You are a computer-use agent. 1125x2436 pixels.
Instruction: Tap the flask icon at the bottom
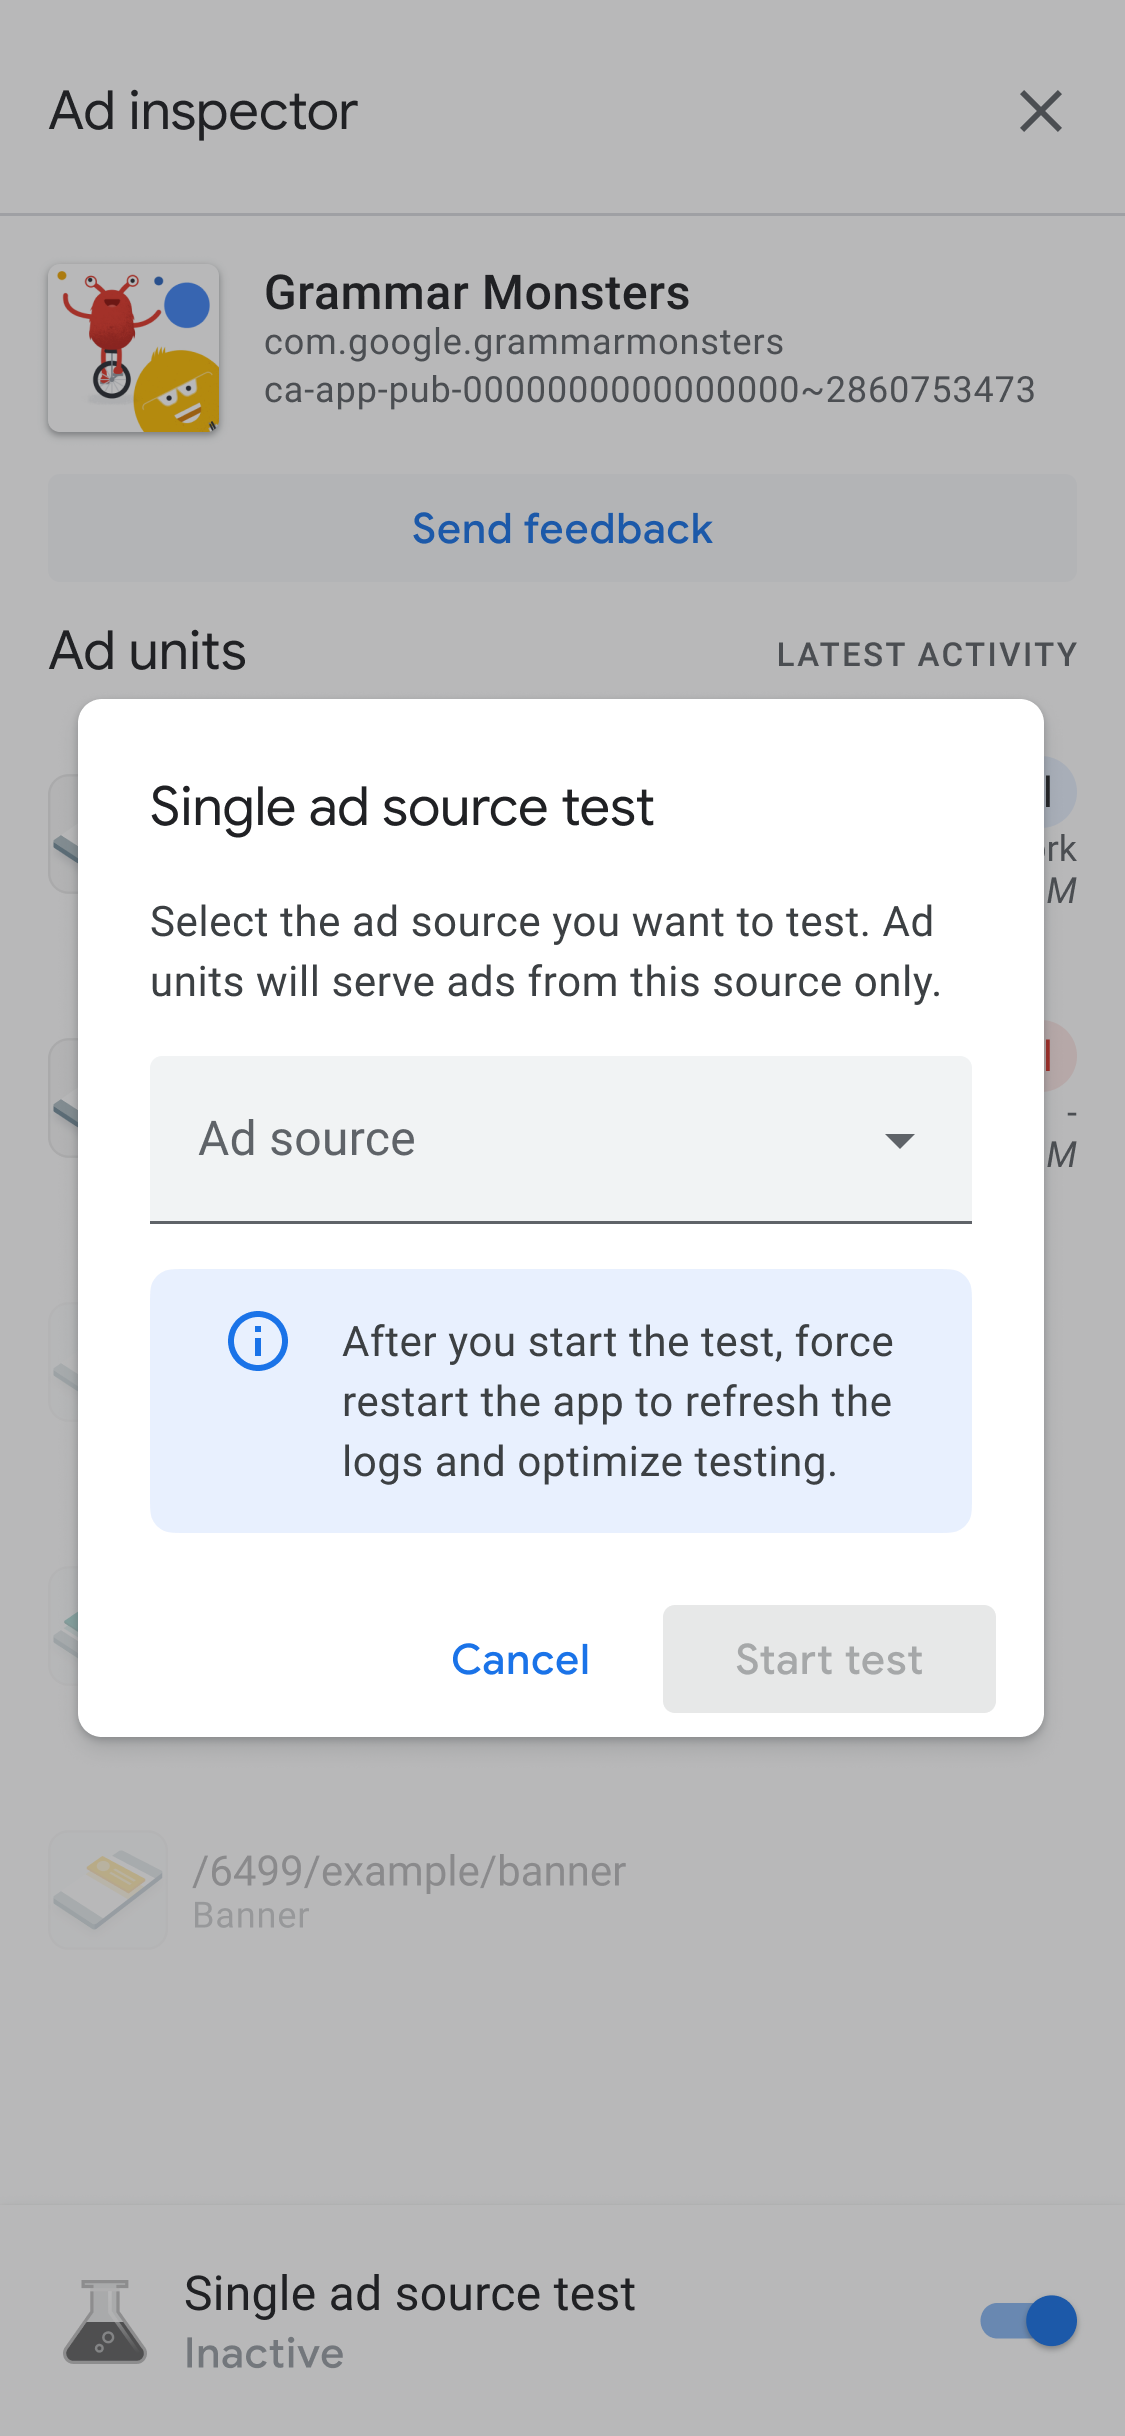point(105,2321)
